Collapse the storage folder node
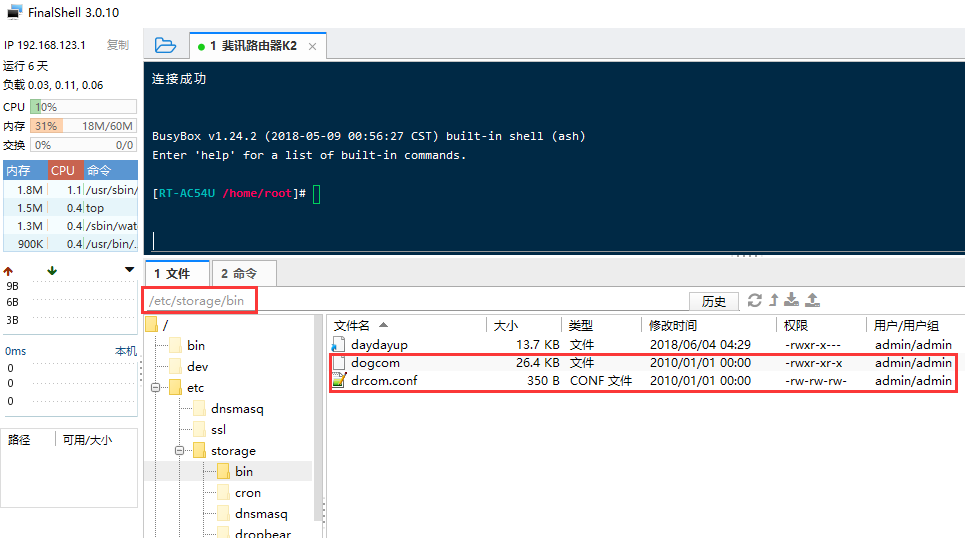Viewport: 965px width, 538px height. click(x=180, y=451)
